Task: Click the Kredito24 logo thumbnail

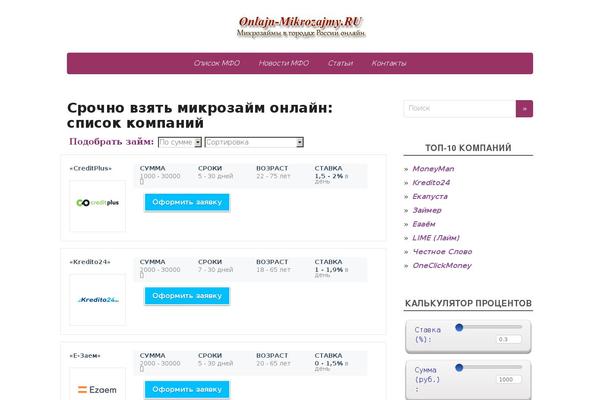Action: pyautogui.click(x=98, y=300)
